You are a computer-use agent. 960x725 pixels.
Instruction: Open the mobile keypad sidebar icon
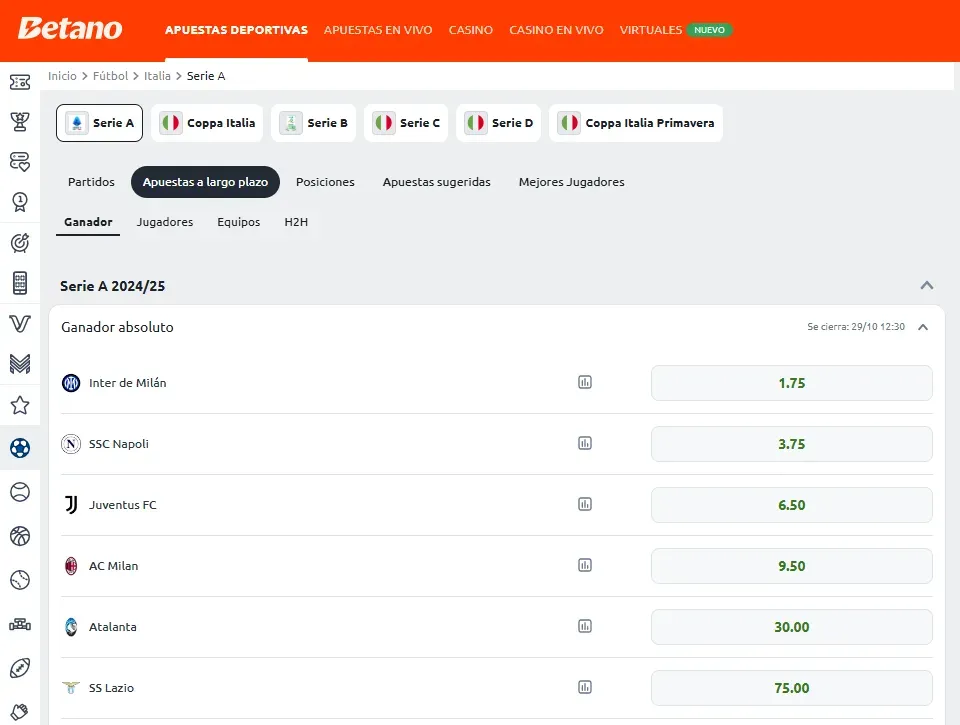pos(20,283)
